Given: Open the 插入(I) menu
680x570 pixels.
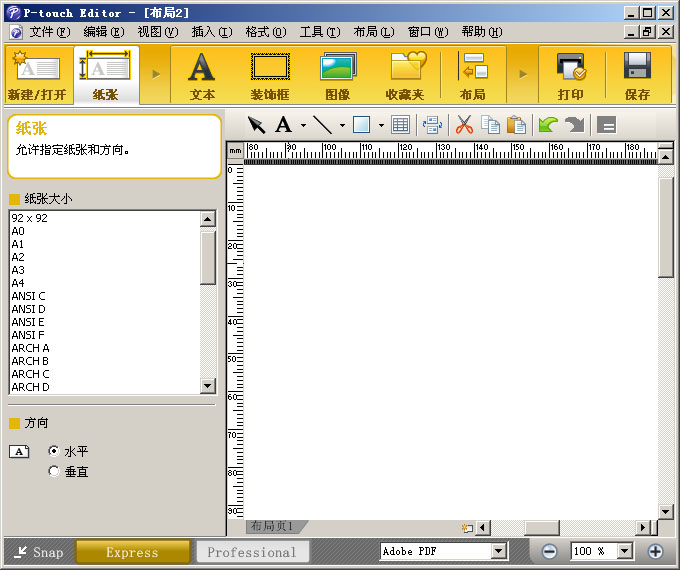Looking at the screenshot, I should tap(212, 32).
